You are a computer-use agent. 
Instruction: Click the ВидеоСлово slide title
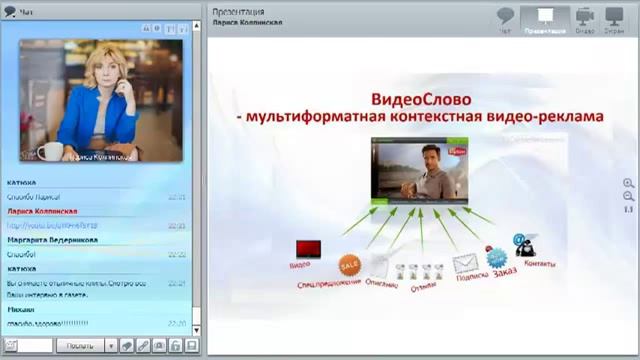point(421,99)
